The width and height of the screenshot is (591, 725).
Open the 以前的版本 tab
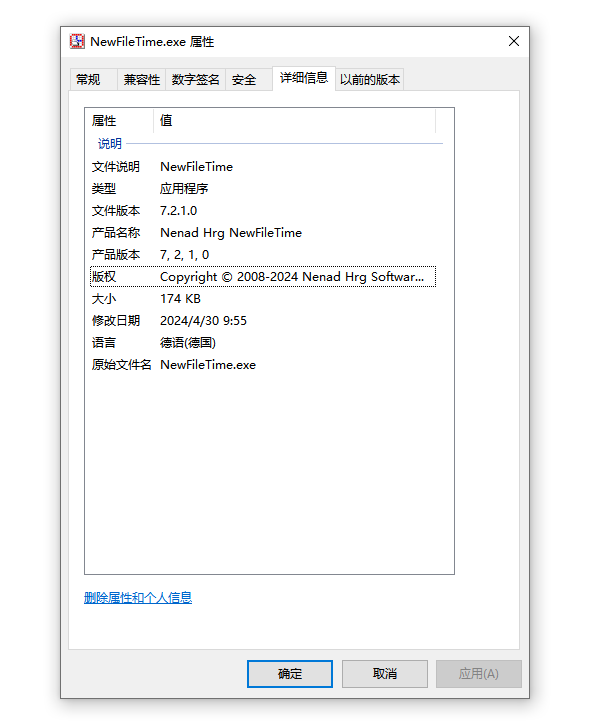pyautogui.click(x=369, y=80)
